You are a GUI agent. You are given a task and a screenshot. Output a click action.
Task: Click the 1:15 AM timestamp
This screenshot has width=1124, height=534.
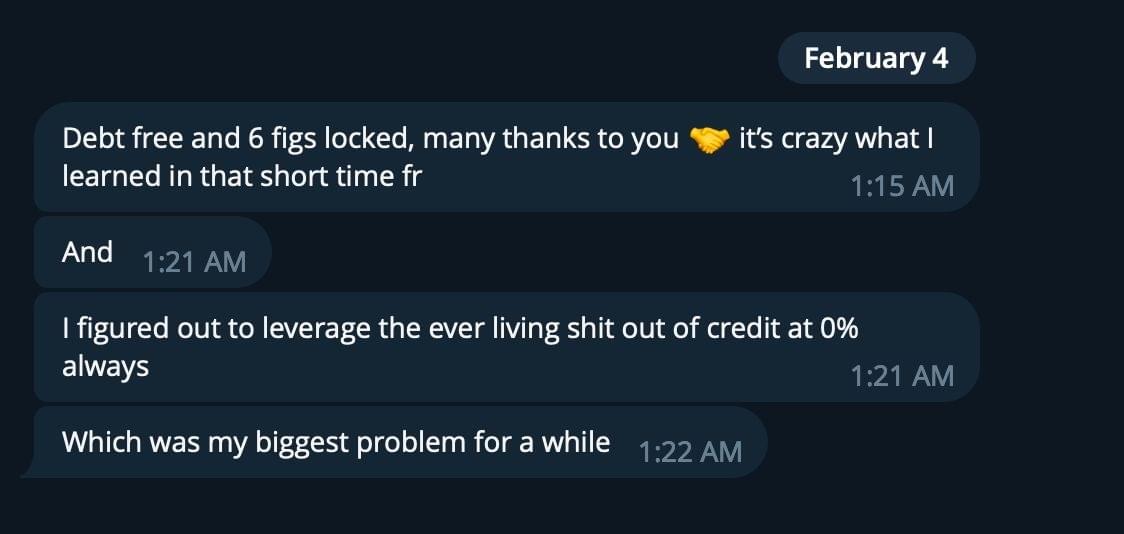(902, 186)
